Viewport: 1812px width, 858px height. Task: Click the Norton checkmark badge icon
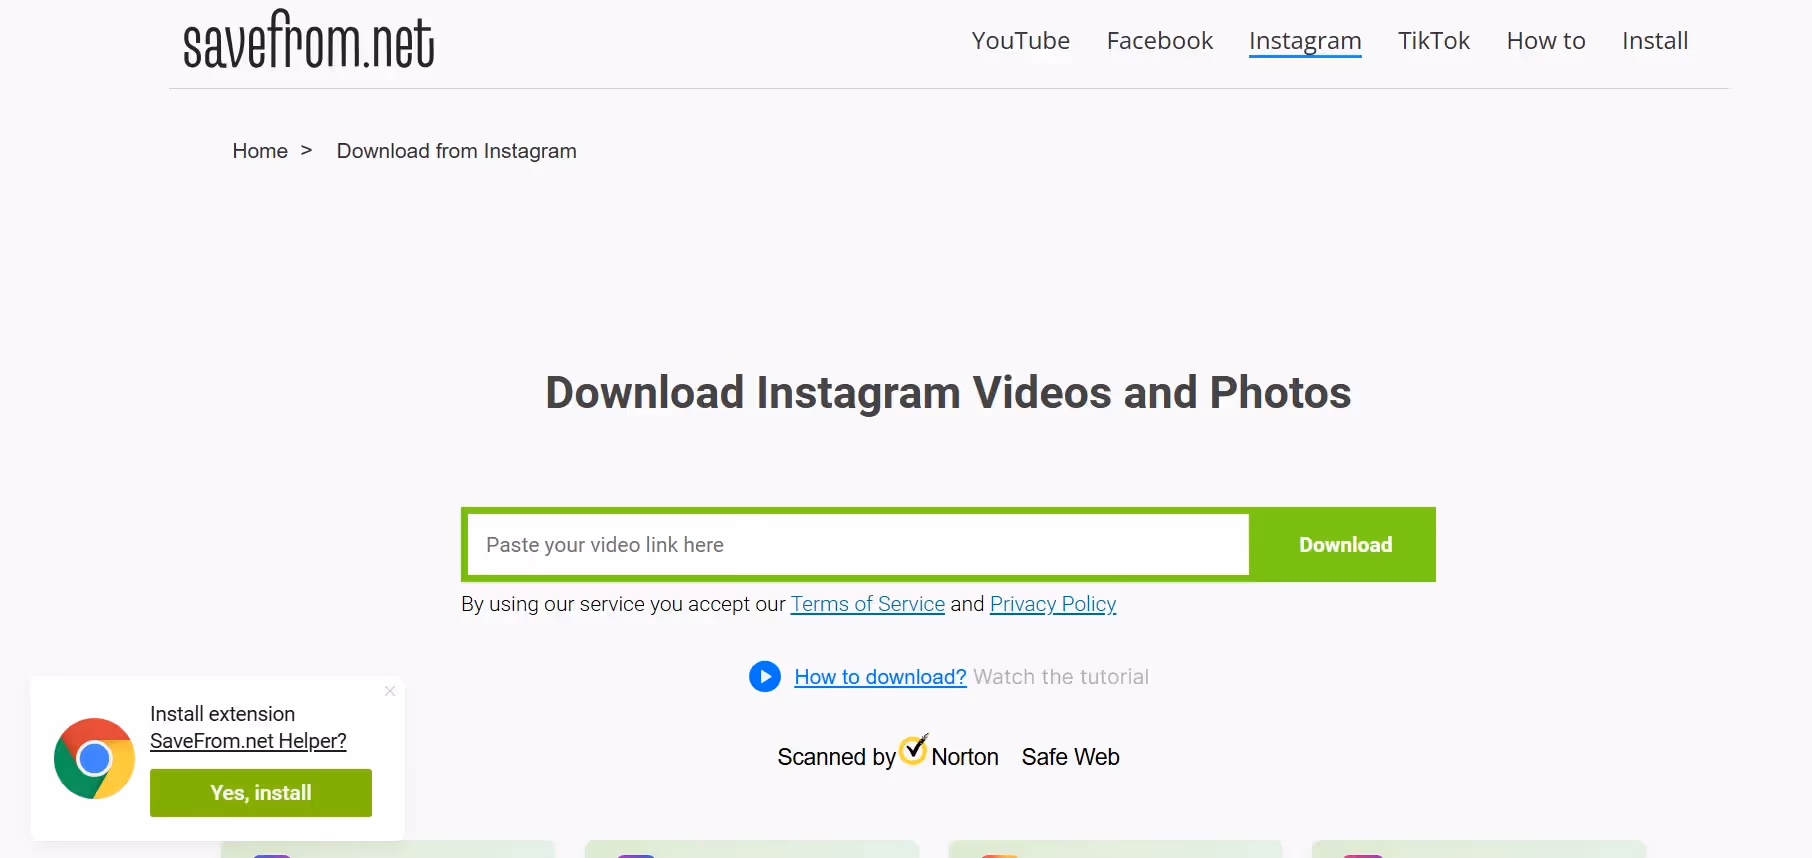pyautogui.click(x=914, y=749)
